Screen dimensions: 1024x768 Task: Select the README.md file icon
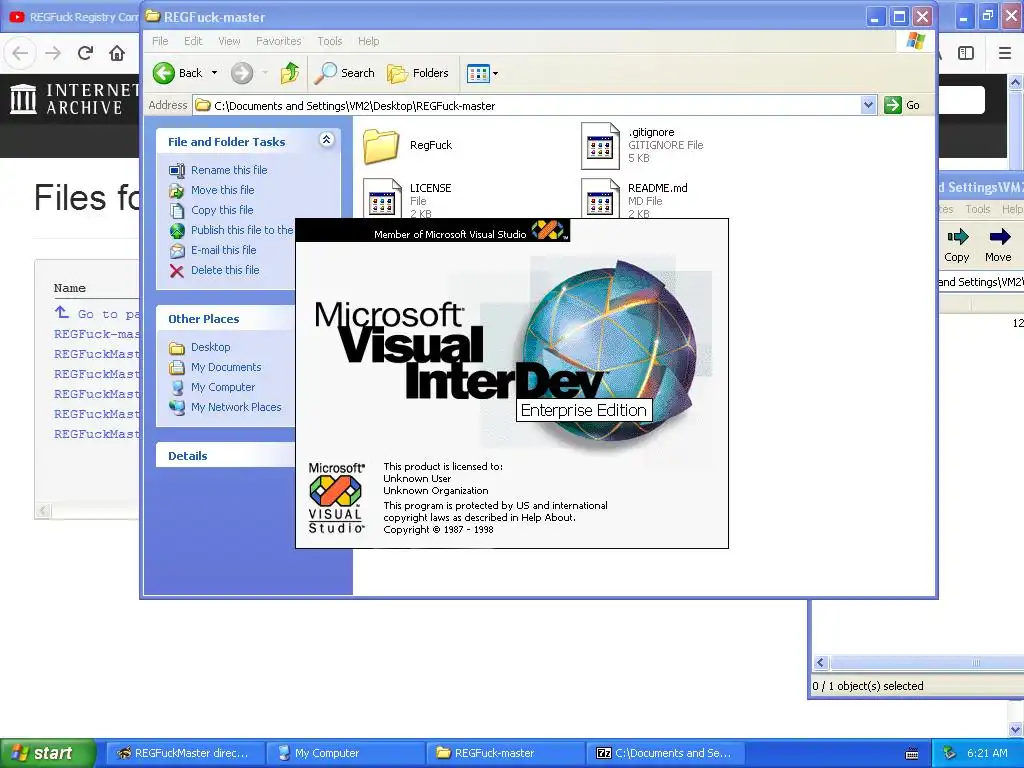[x=600, y=199]
